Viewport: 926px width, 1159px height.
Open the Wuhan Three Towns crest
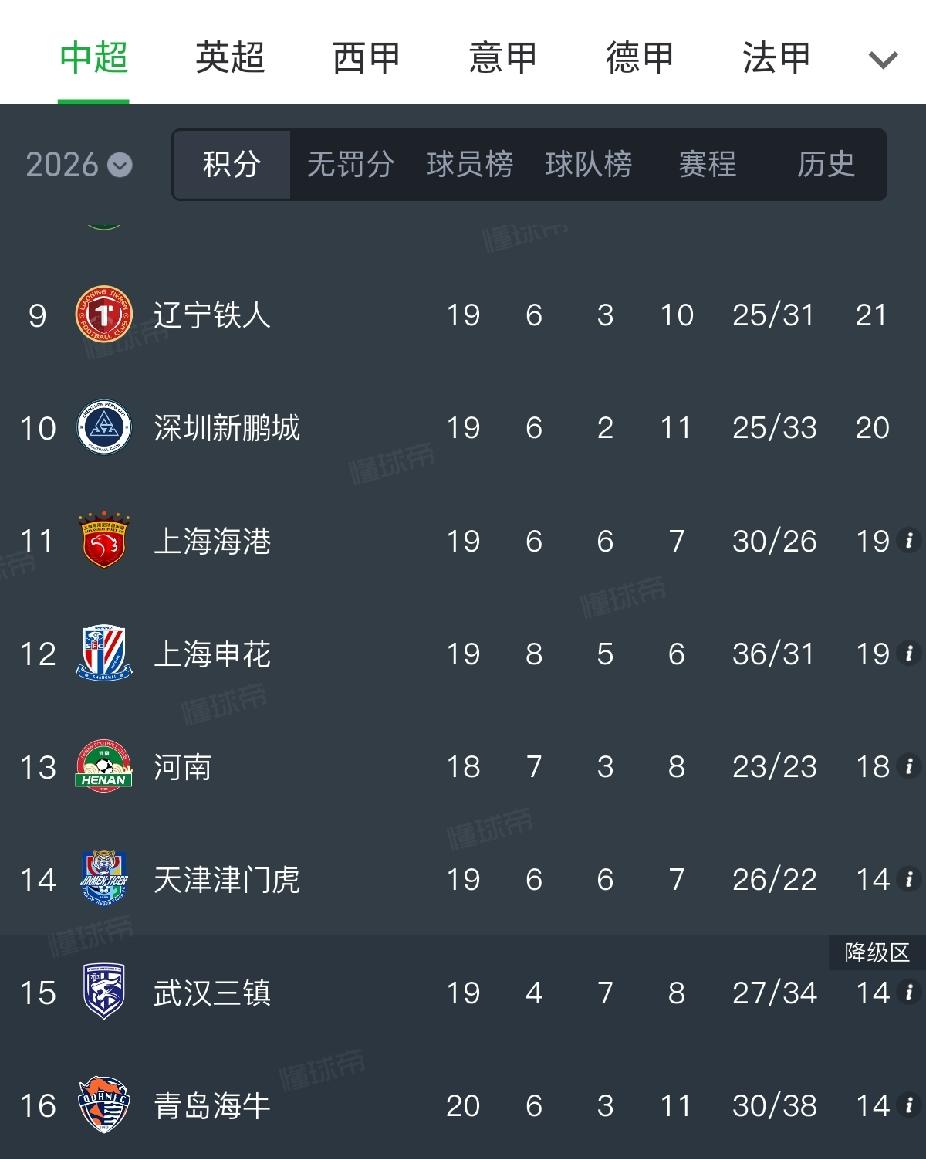coord(104,991)
